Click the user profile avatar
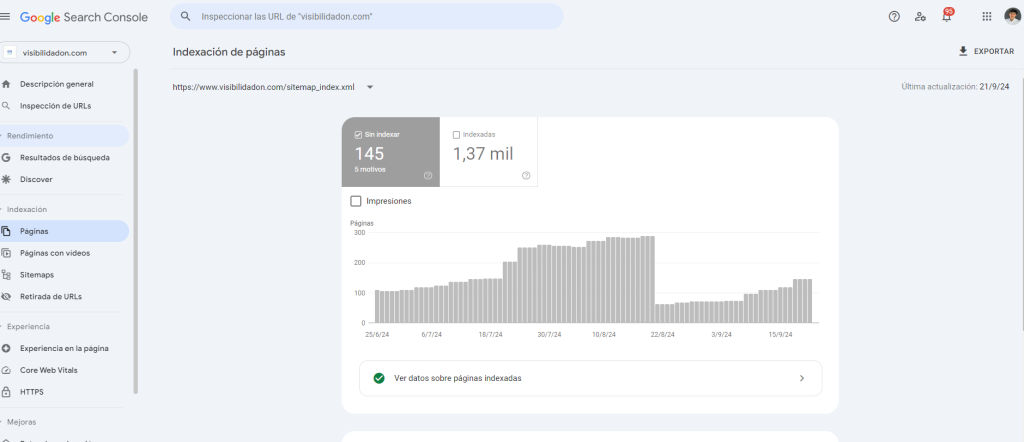 tap(1011, 17)
